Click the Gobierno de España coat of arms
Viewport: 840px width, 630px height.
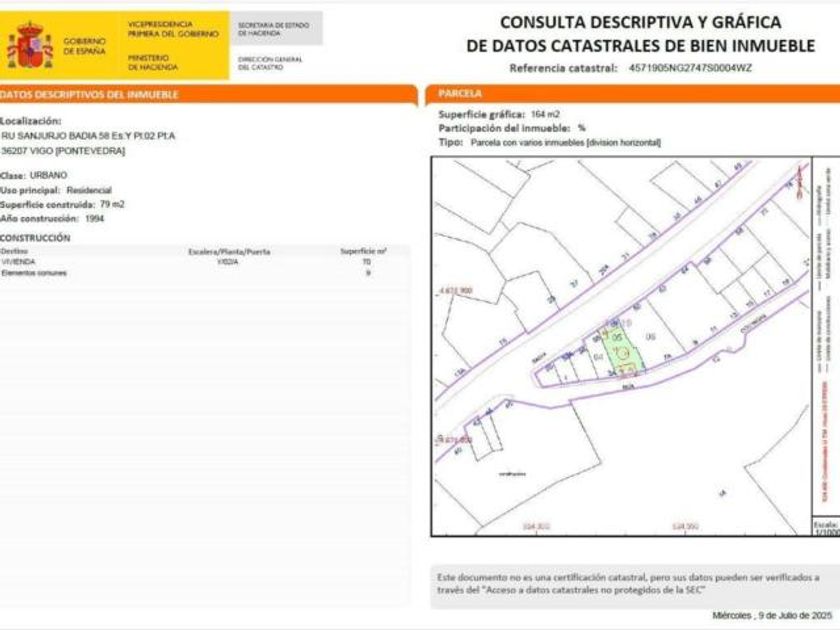(x=30, y=46)
